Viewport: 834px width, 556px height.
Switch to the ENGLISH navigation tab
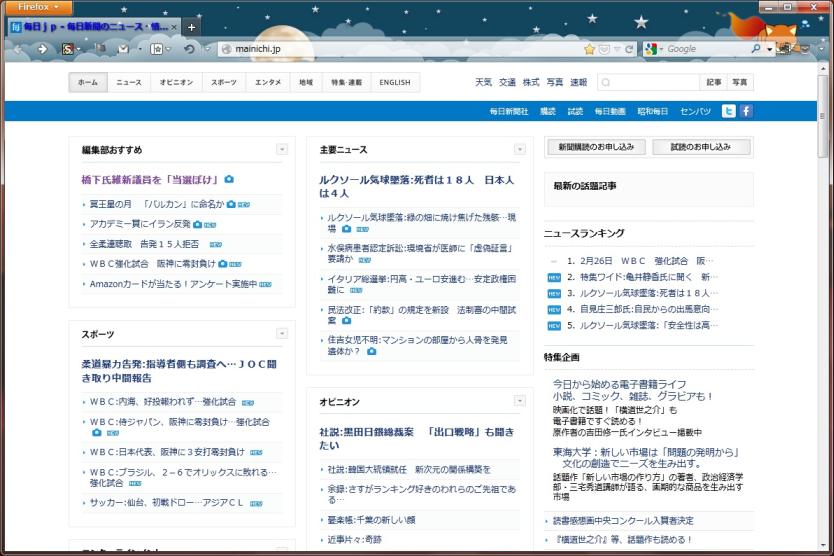395,82
